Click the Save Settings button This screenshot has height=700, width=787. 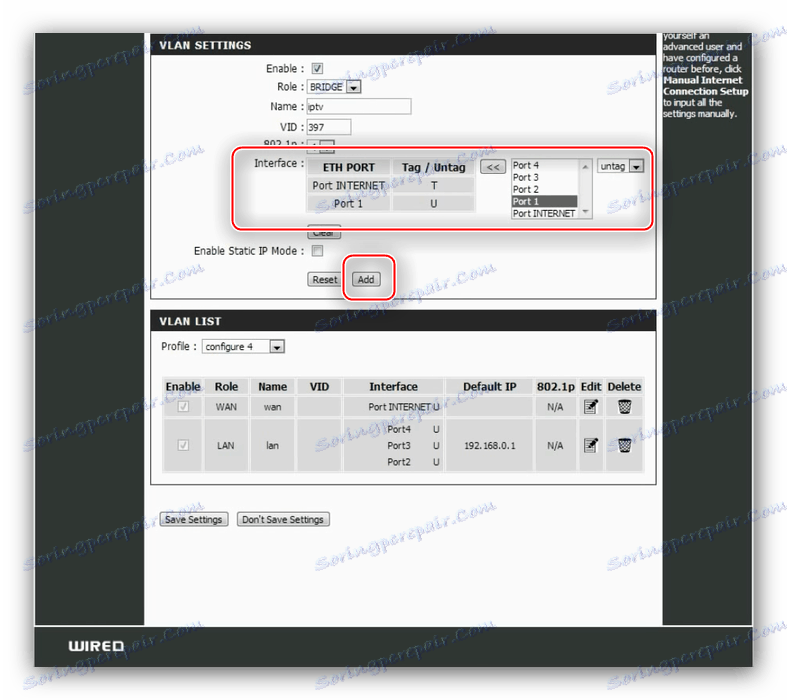click(194, 519)
